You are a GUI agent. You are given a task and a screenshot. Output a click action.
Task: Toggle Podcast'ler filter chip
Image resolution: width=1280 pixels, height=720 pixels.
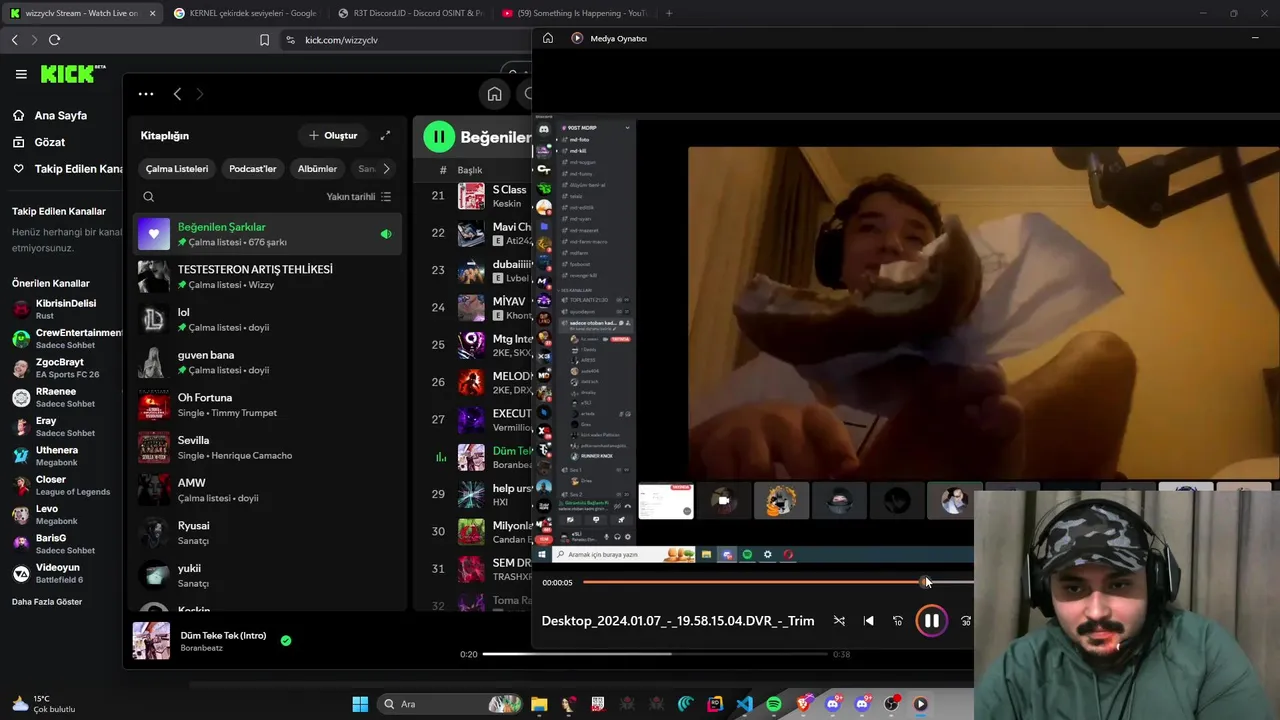point(253,169)
